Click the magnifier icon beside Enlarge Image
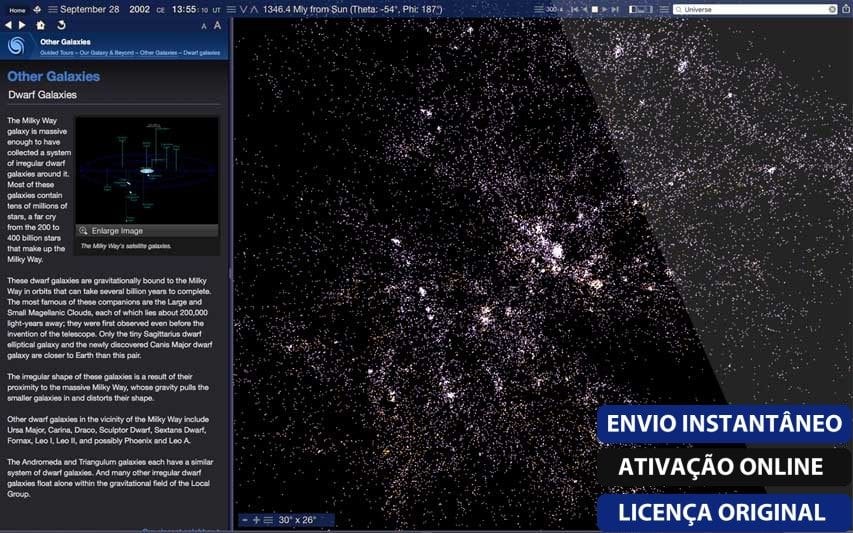This screenshot has height=533, width=853. tap(83, 231)
